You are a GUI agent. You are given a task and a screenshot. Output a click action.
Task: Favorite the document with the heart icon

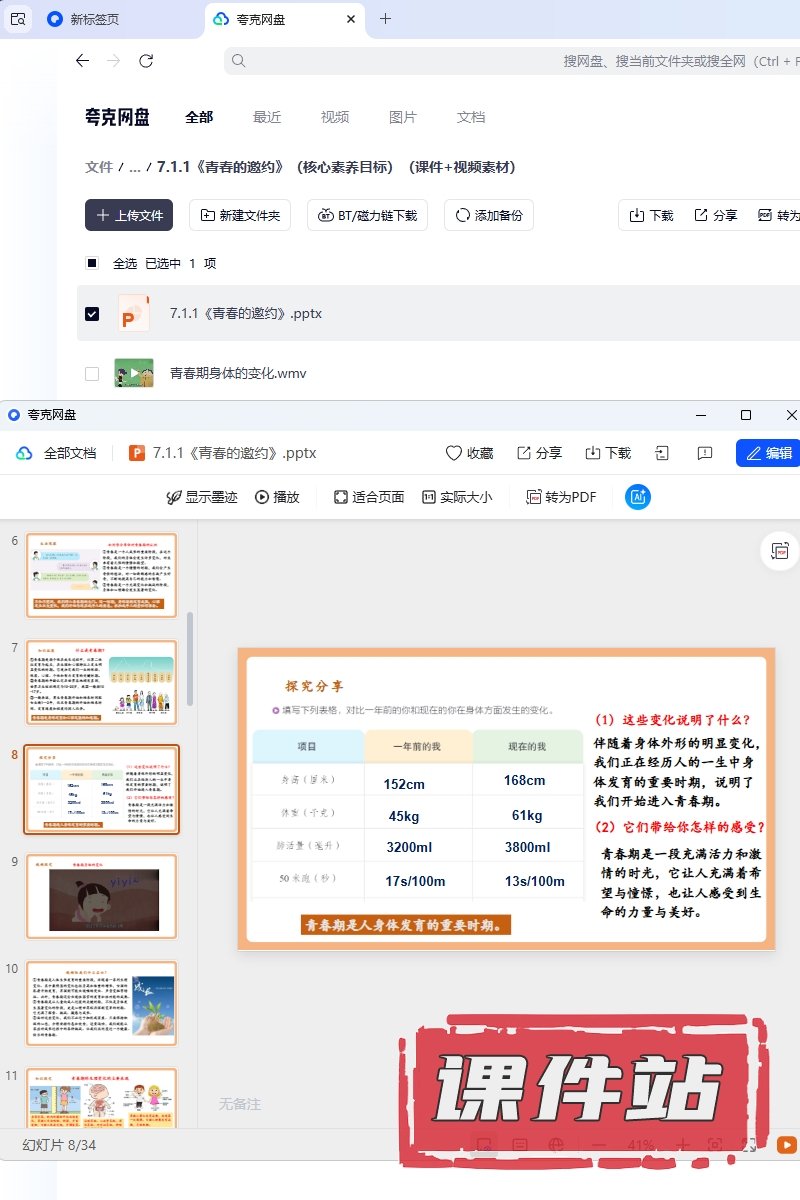454,453
